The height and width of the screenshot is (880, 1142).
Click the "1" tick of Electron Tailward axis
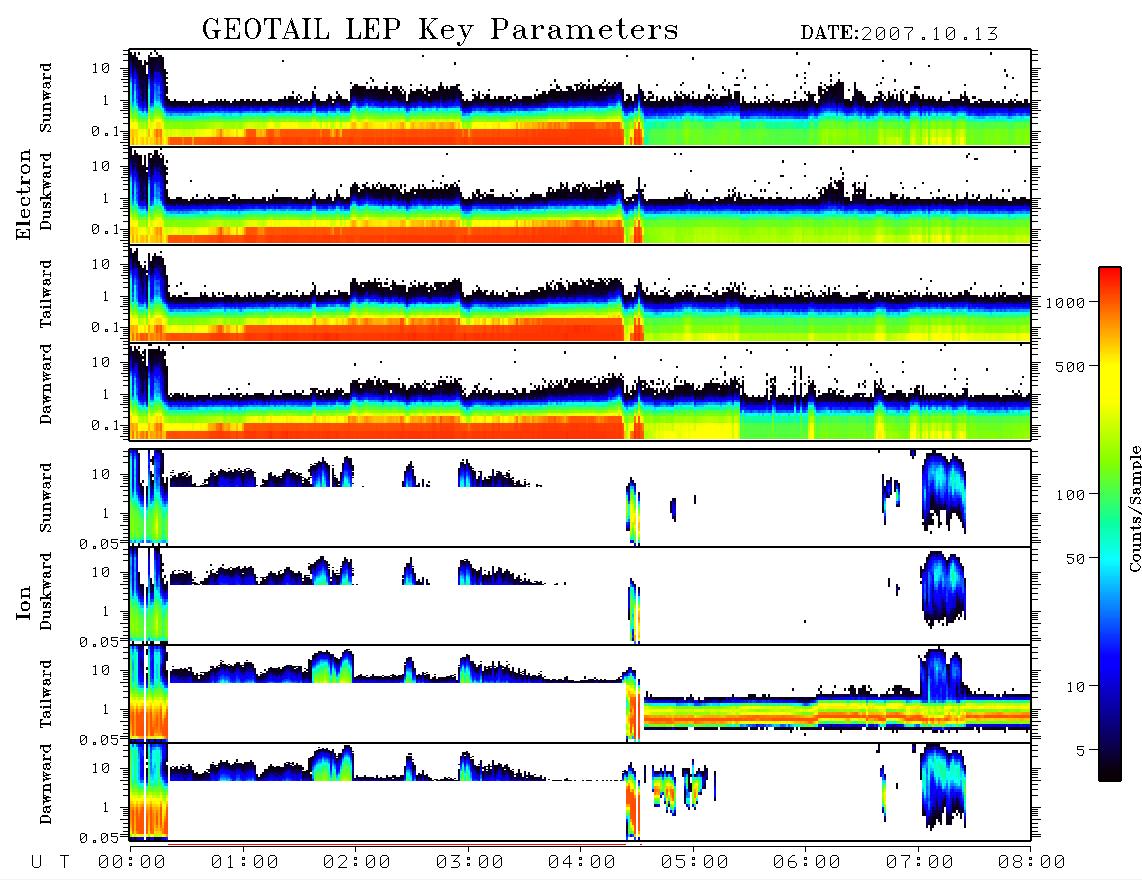pyautogui.click(x=106, y=296)
